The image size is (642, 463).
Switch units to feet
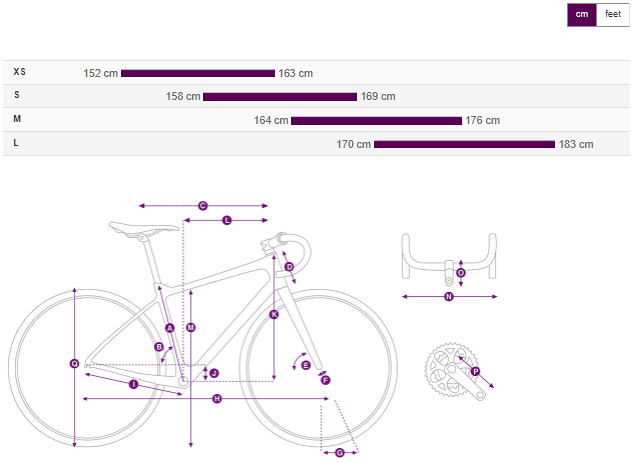coord(613,14)
